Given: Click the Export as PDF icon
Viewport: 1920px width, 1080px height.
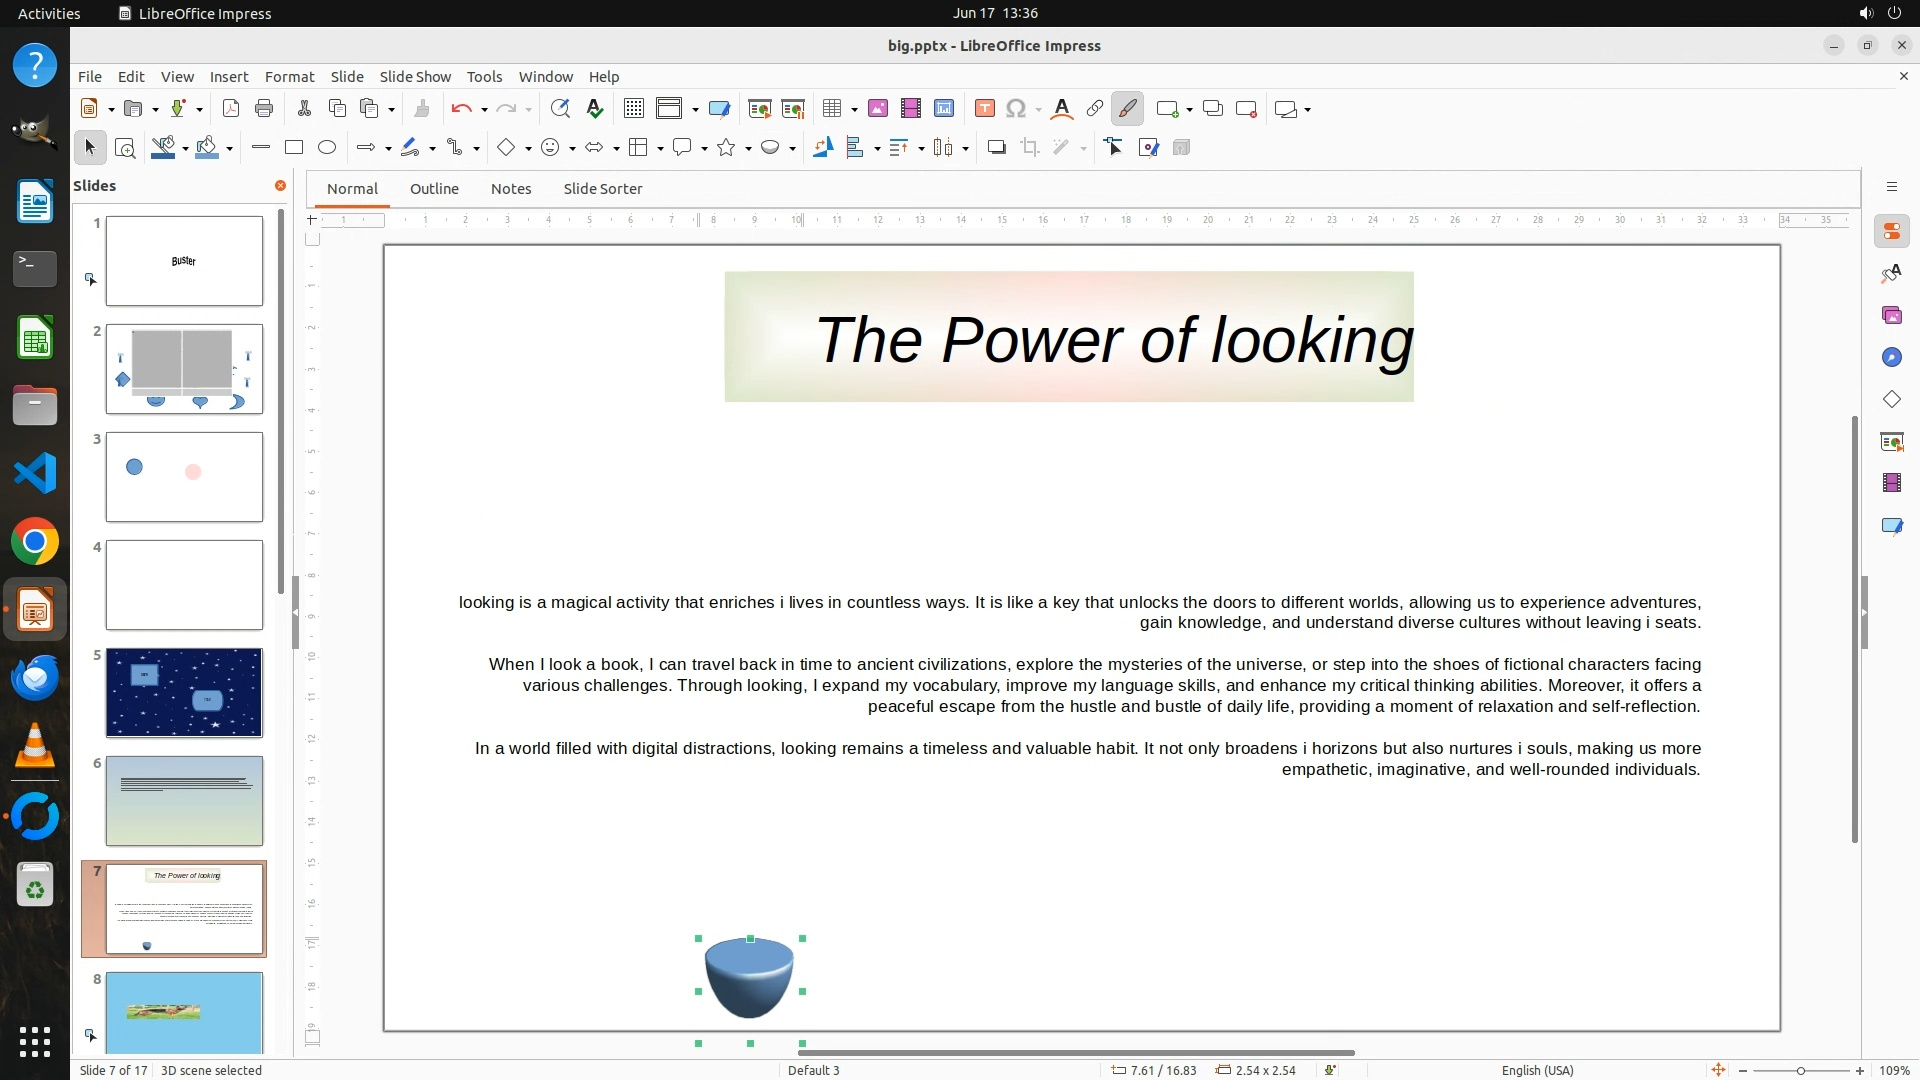Looking at the screenshot, I should click(231, 109).
